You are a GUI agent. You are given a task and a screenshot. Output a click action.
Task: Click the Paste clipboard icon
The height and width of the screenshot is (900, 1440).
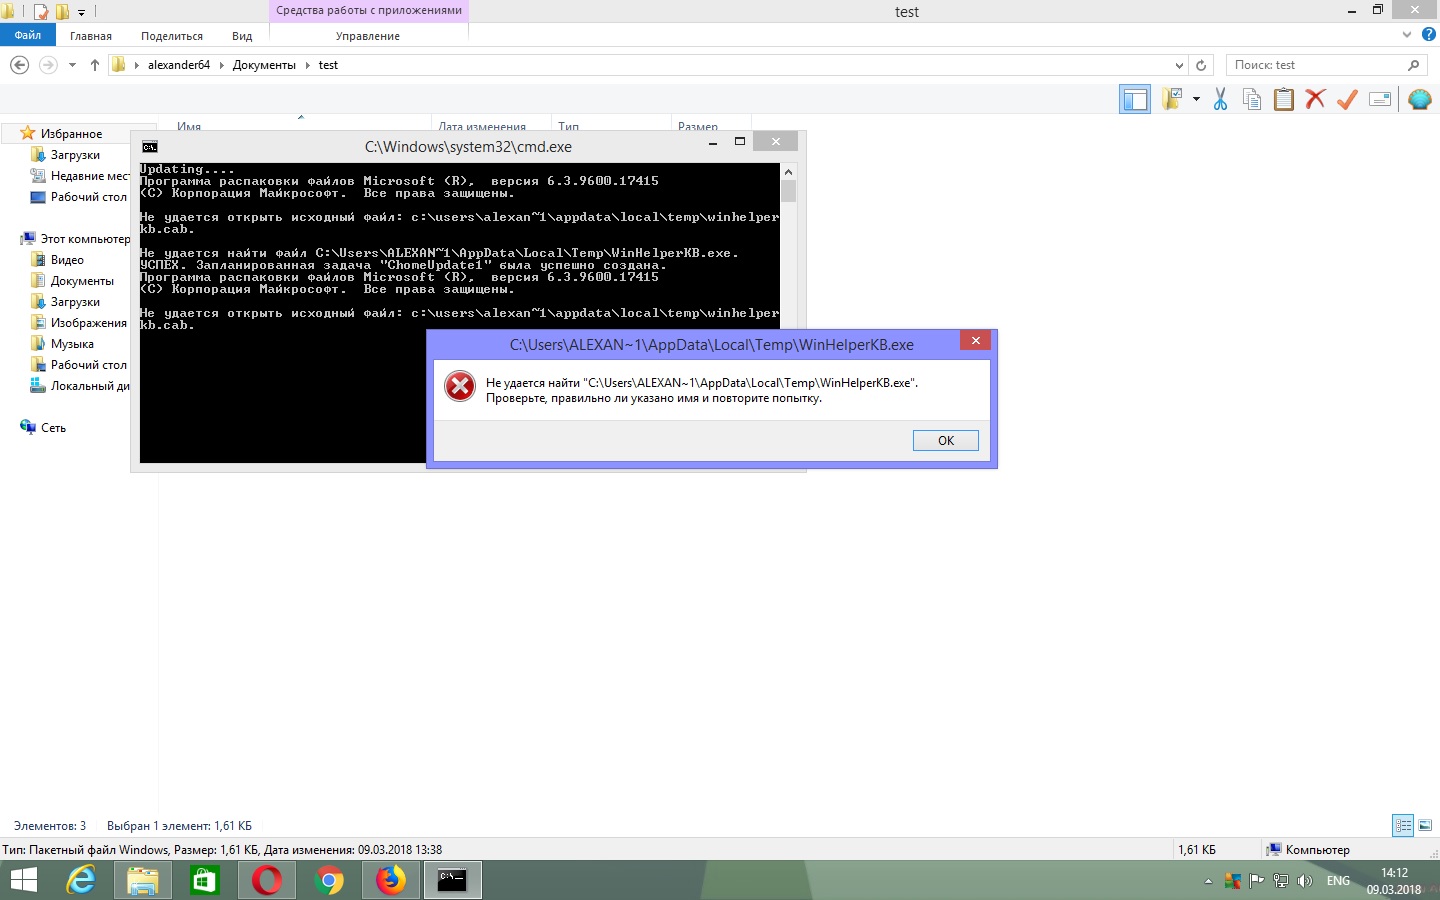pyautogui.click(x=1284, y=99)
